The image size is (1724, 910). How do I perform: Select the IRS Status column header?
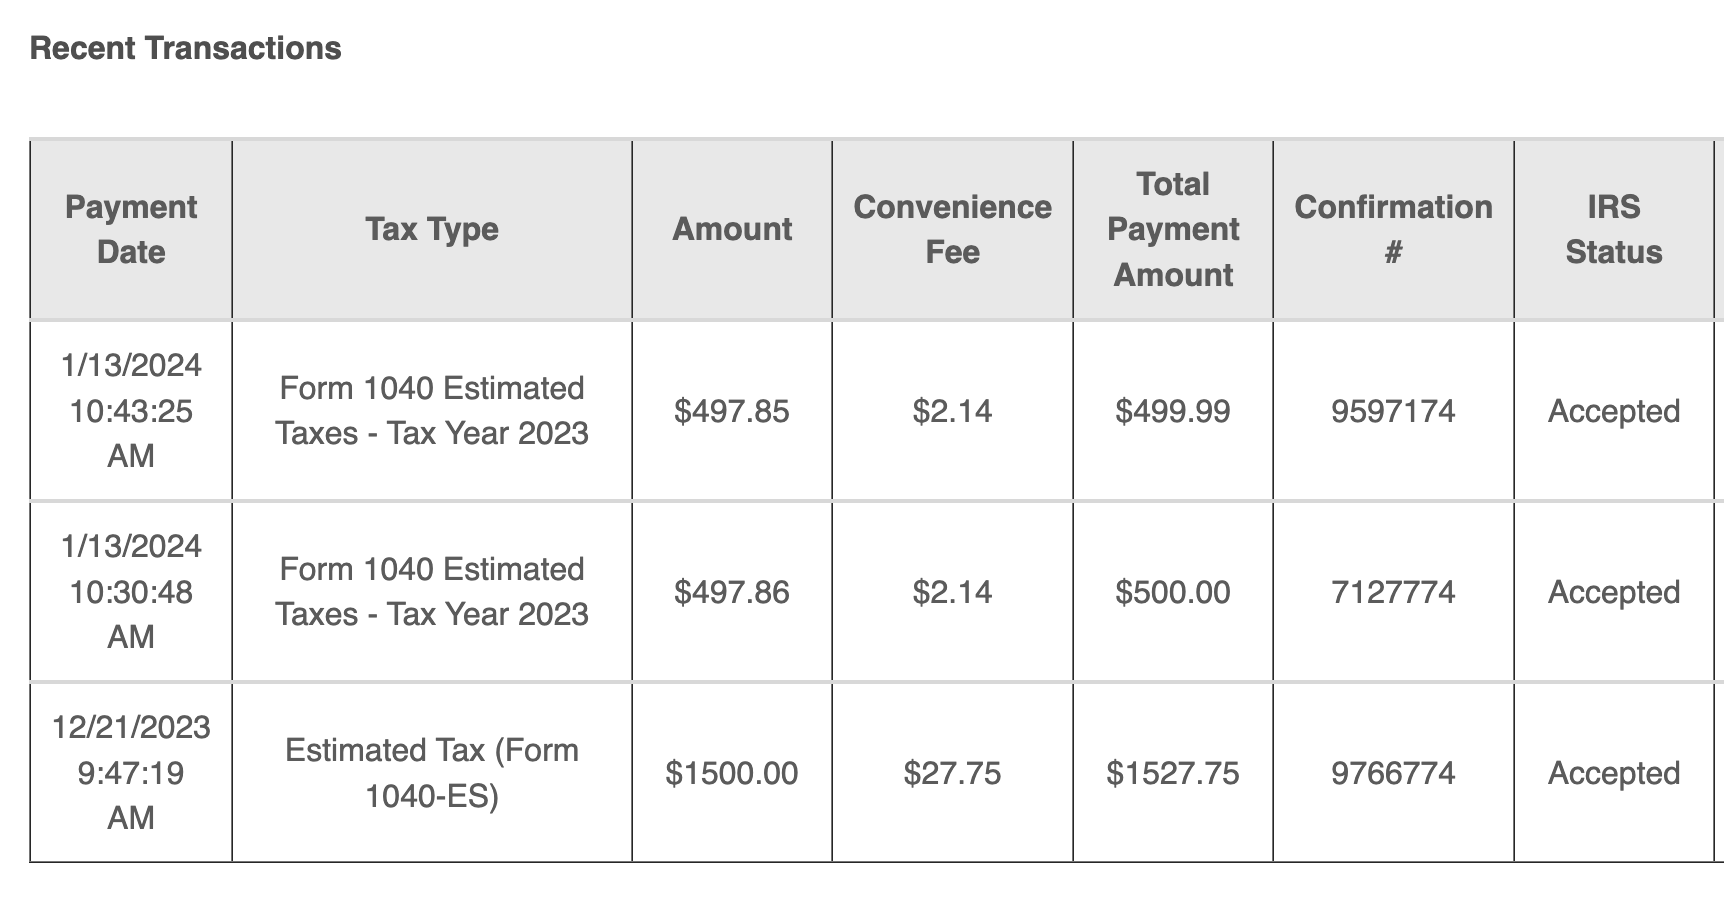click(x=1614, y=230)
